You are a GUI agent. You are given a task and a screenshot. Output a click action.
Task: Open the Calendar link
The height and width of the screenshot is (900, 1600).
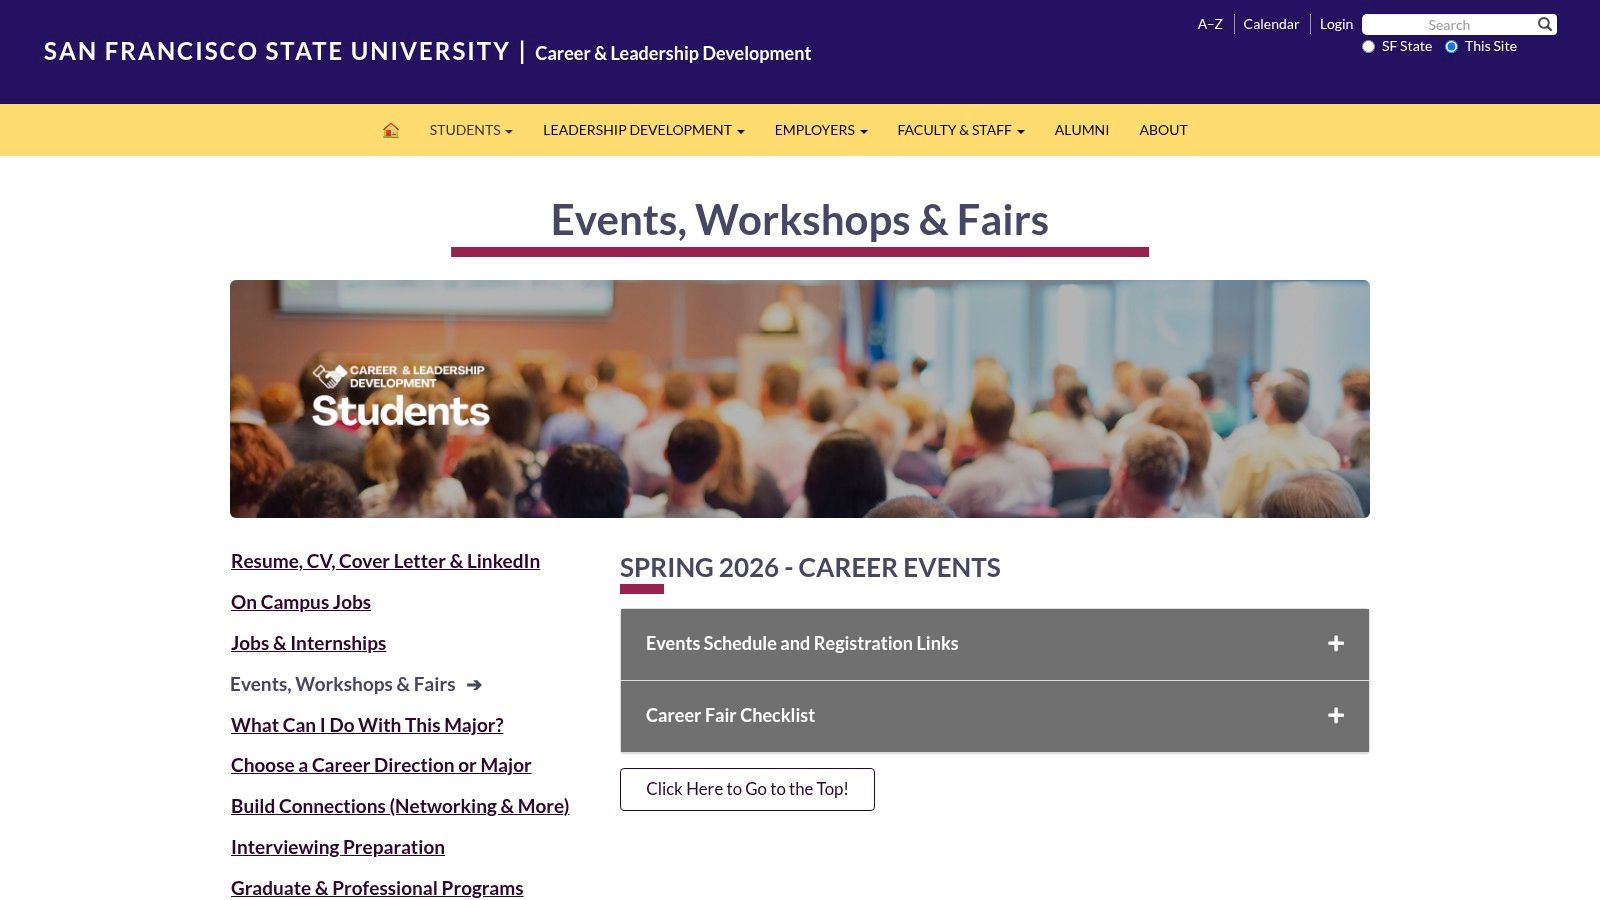click(1271, 24)
